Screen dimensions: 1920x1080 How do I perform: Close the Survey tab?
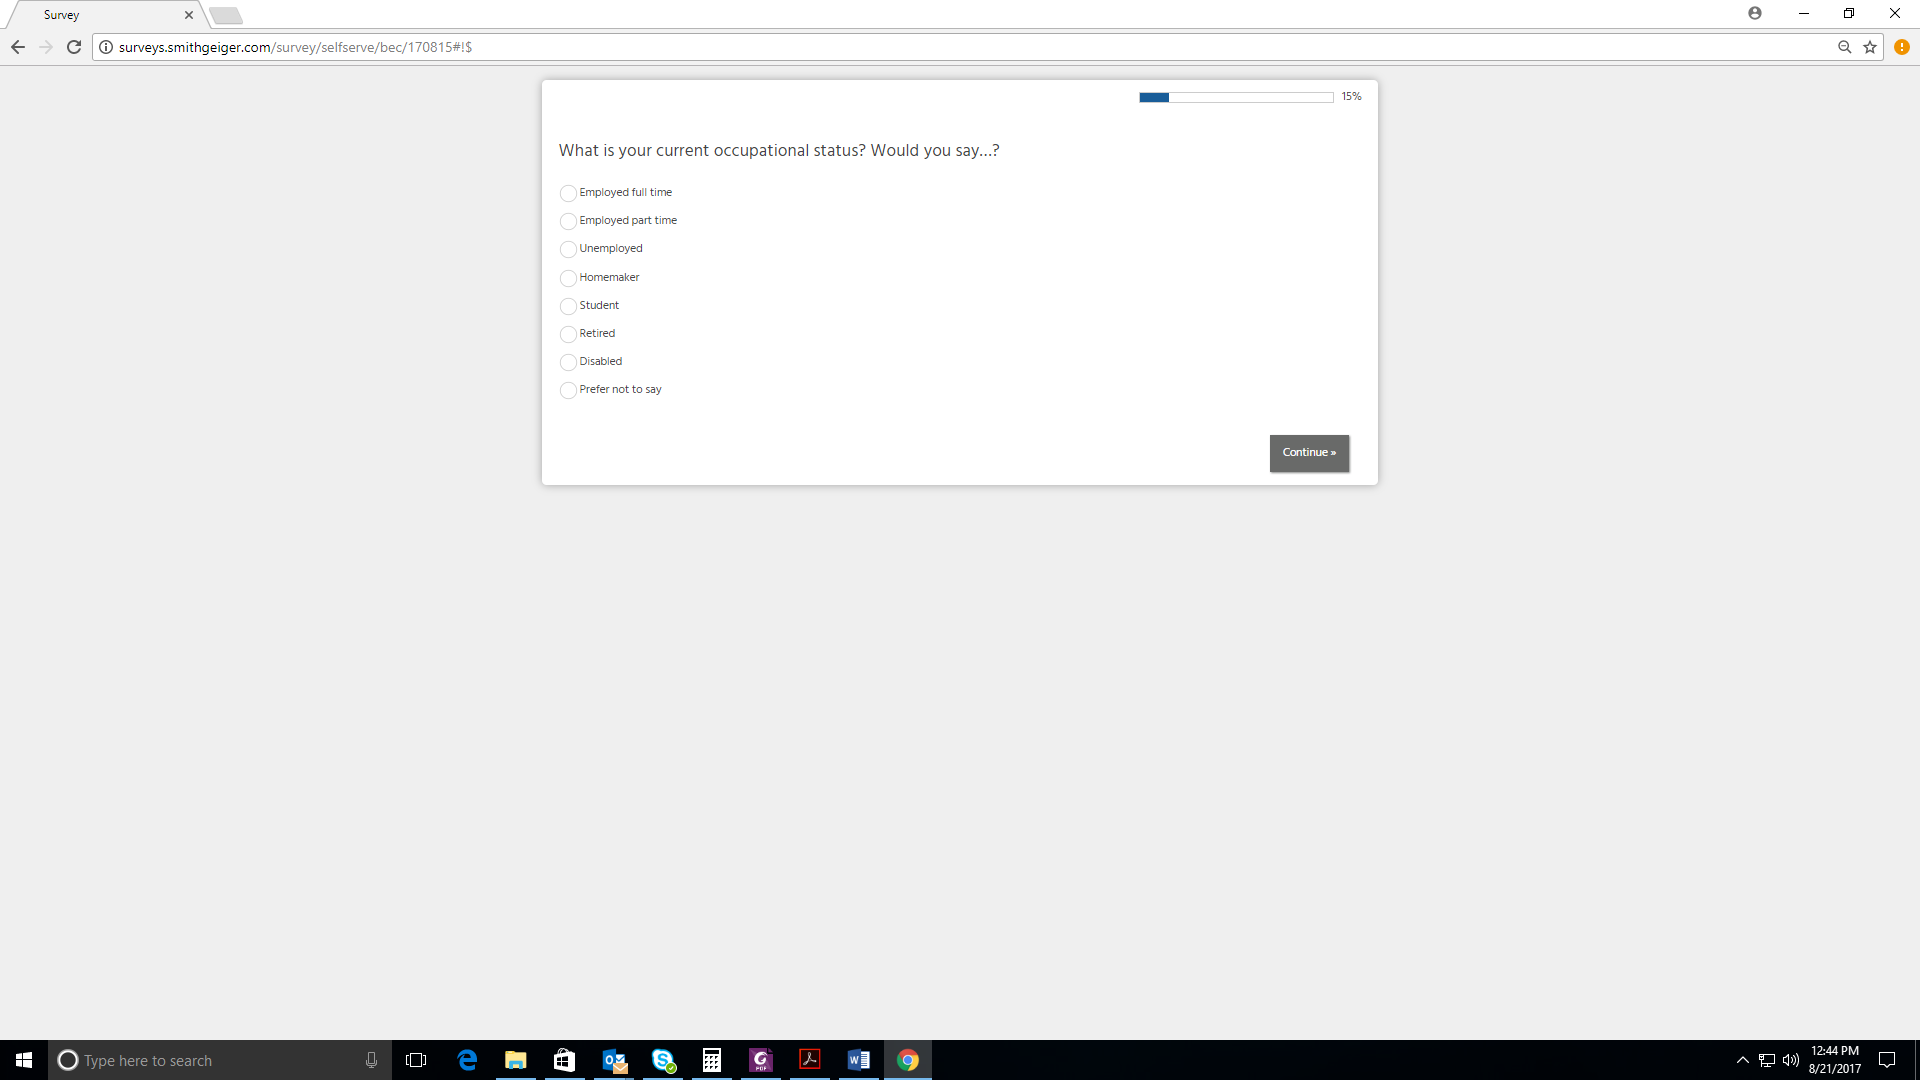[189, 15]
